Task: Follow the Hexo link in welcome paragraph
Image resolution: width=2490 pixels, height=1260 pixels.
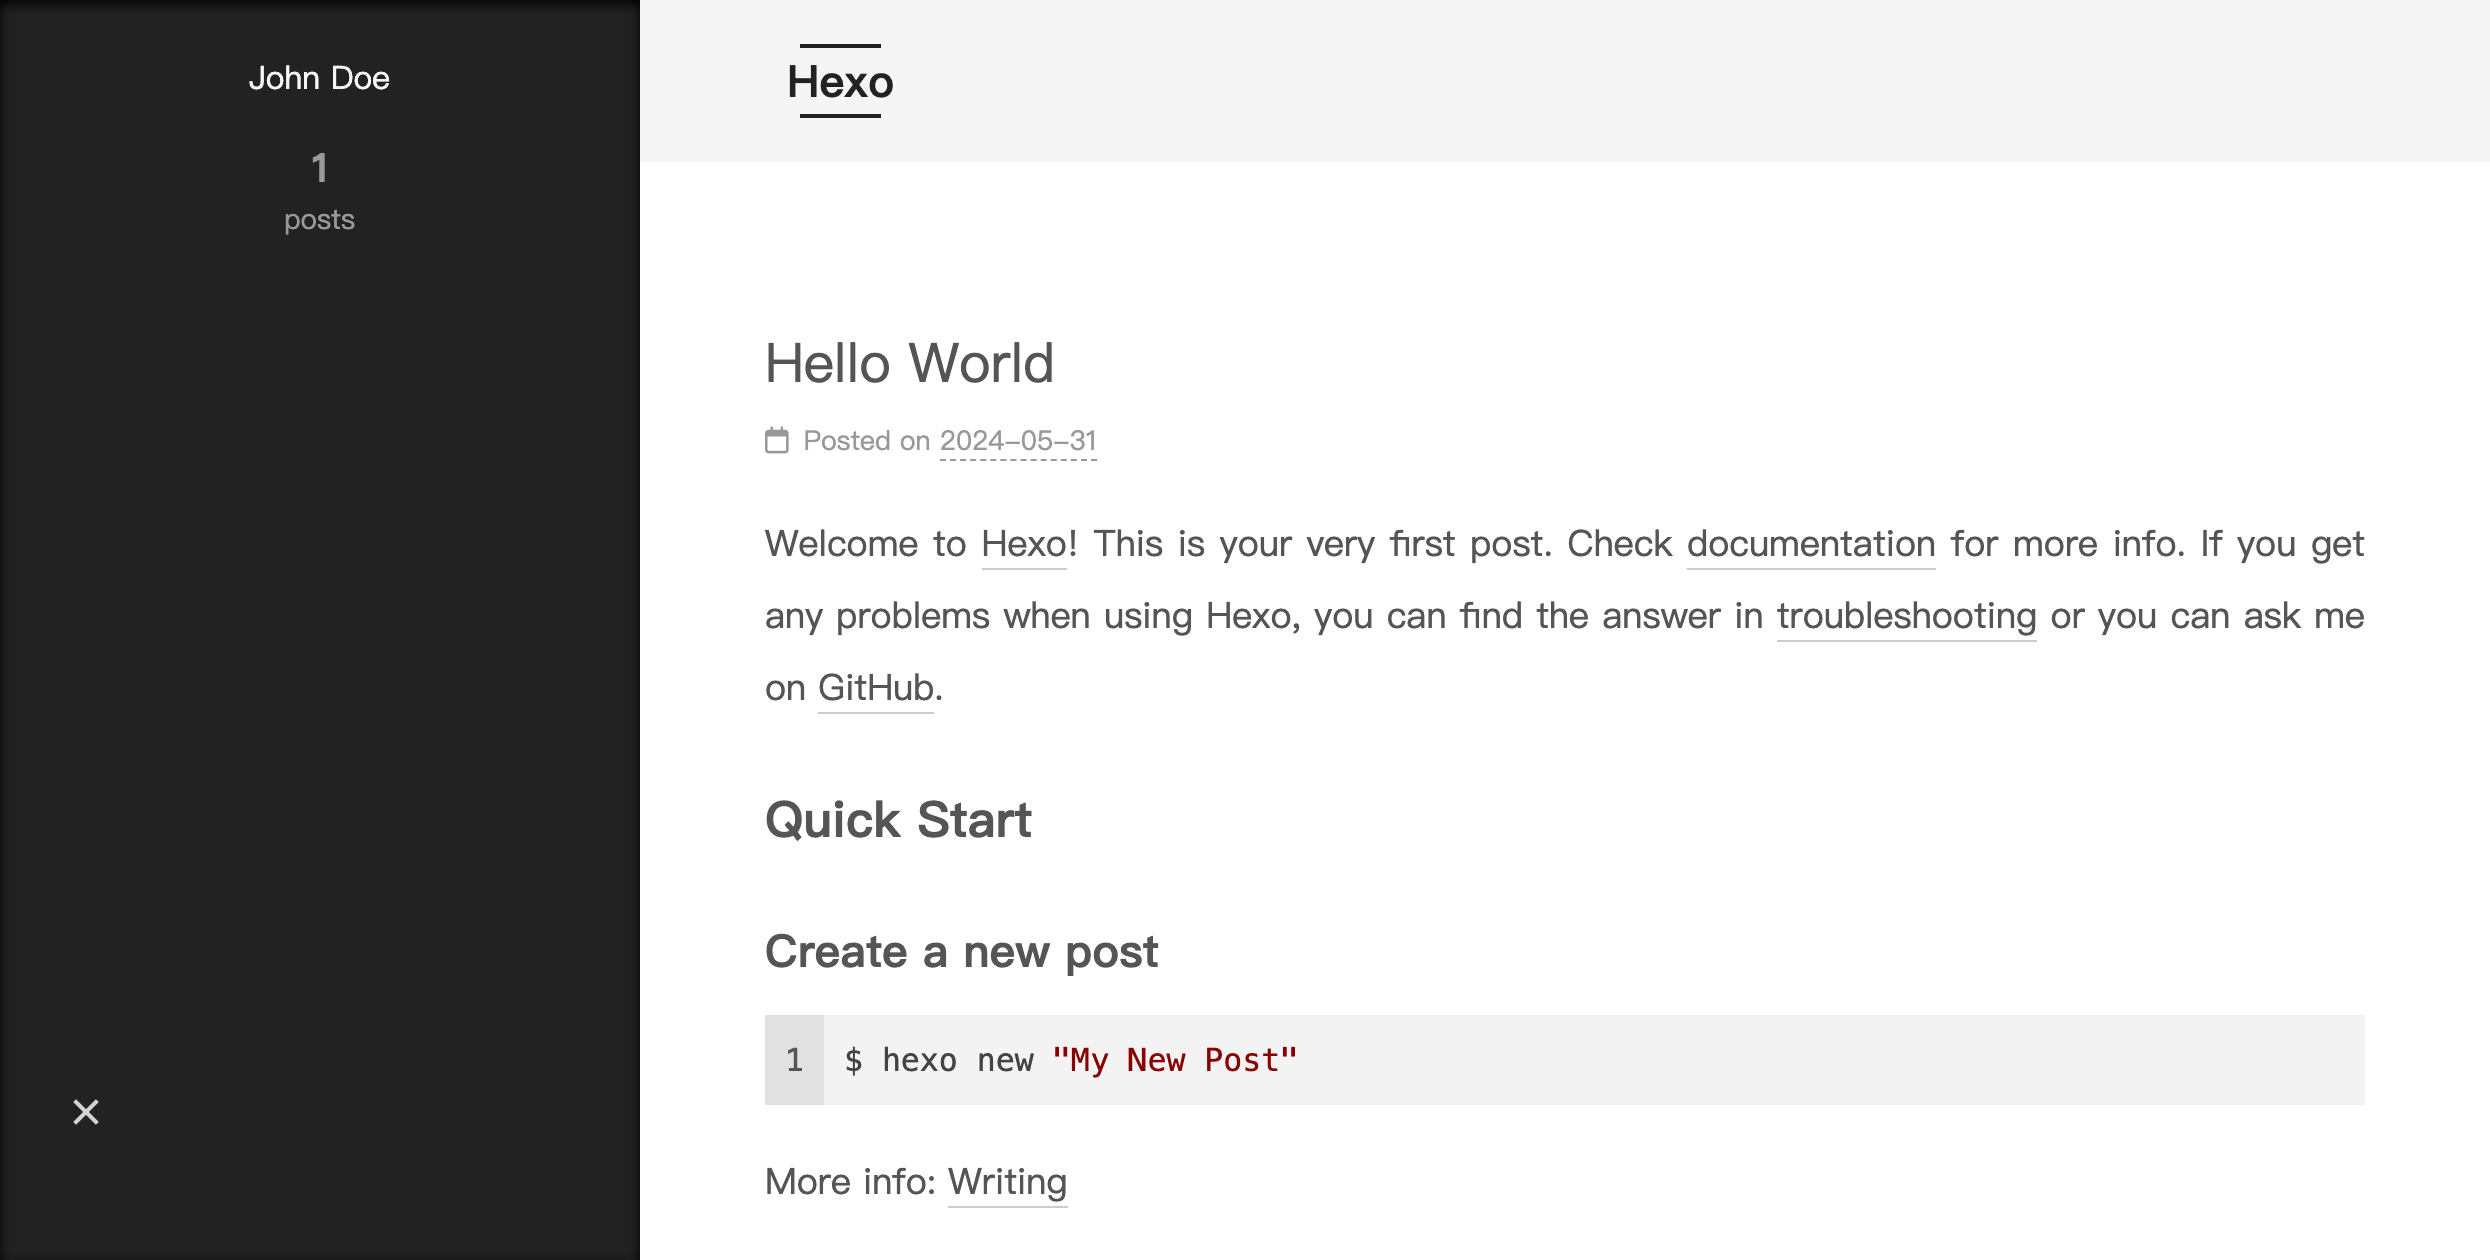Action: point(1024,545)
